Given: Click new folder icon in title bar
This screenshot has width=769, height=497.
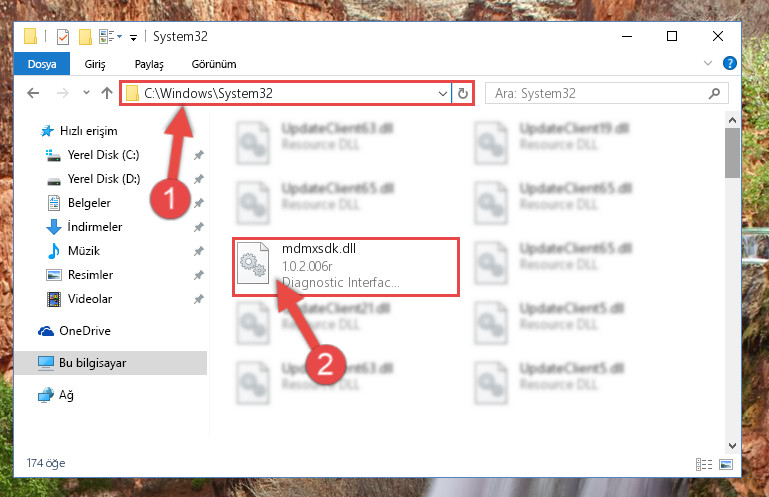Looking at the screenshot, I should (x=85, y=37).
